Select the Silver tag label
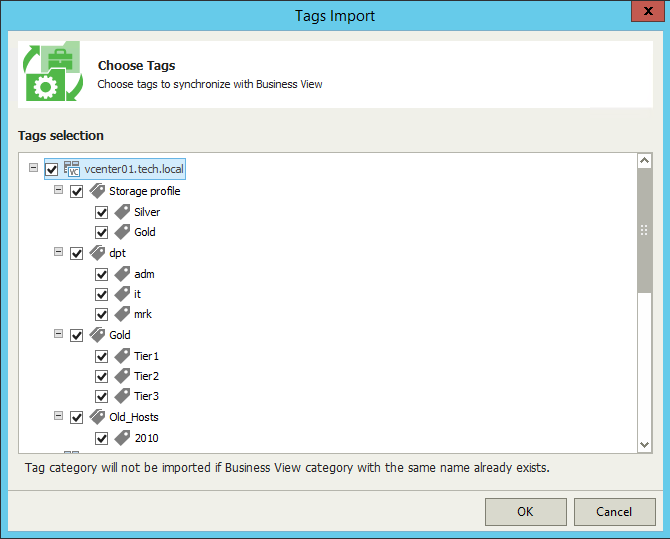670x539 pixels. point(147,212)
